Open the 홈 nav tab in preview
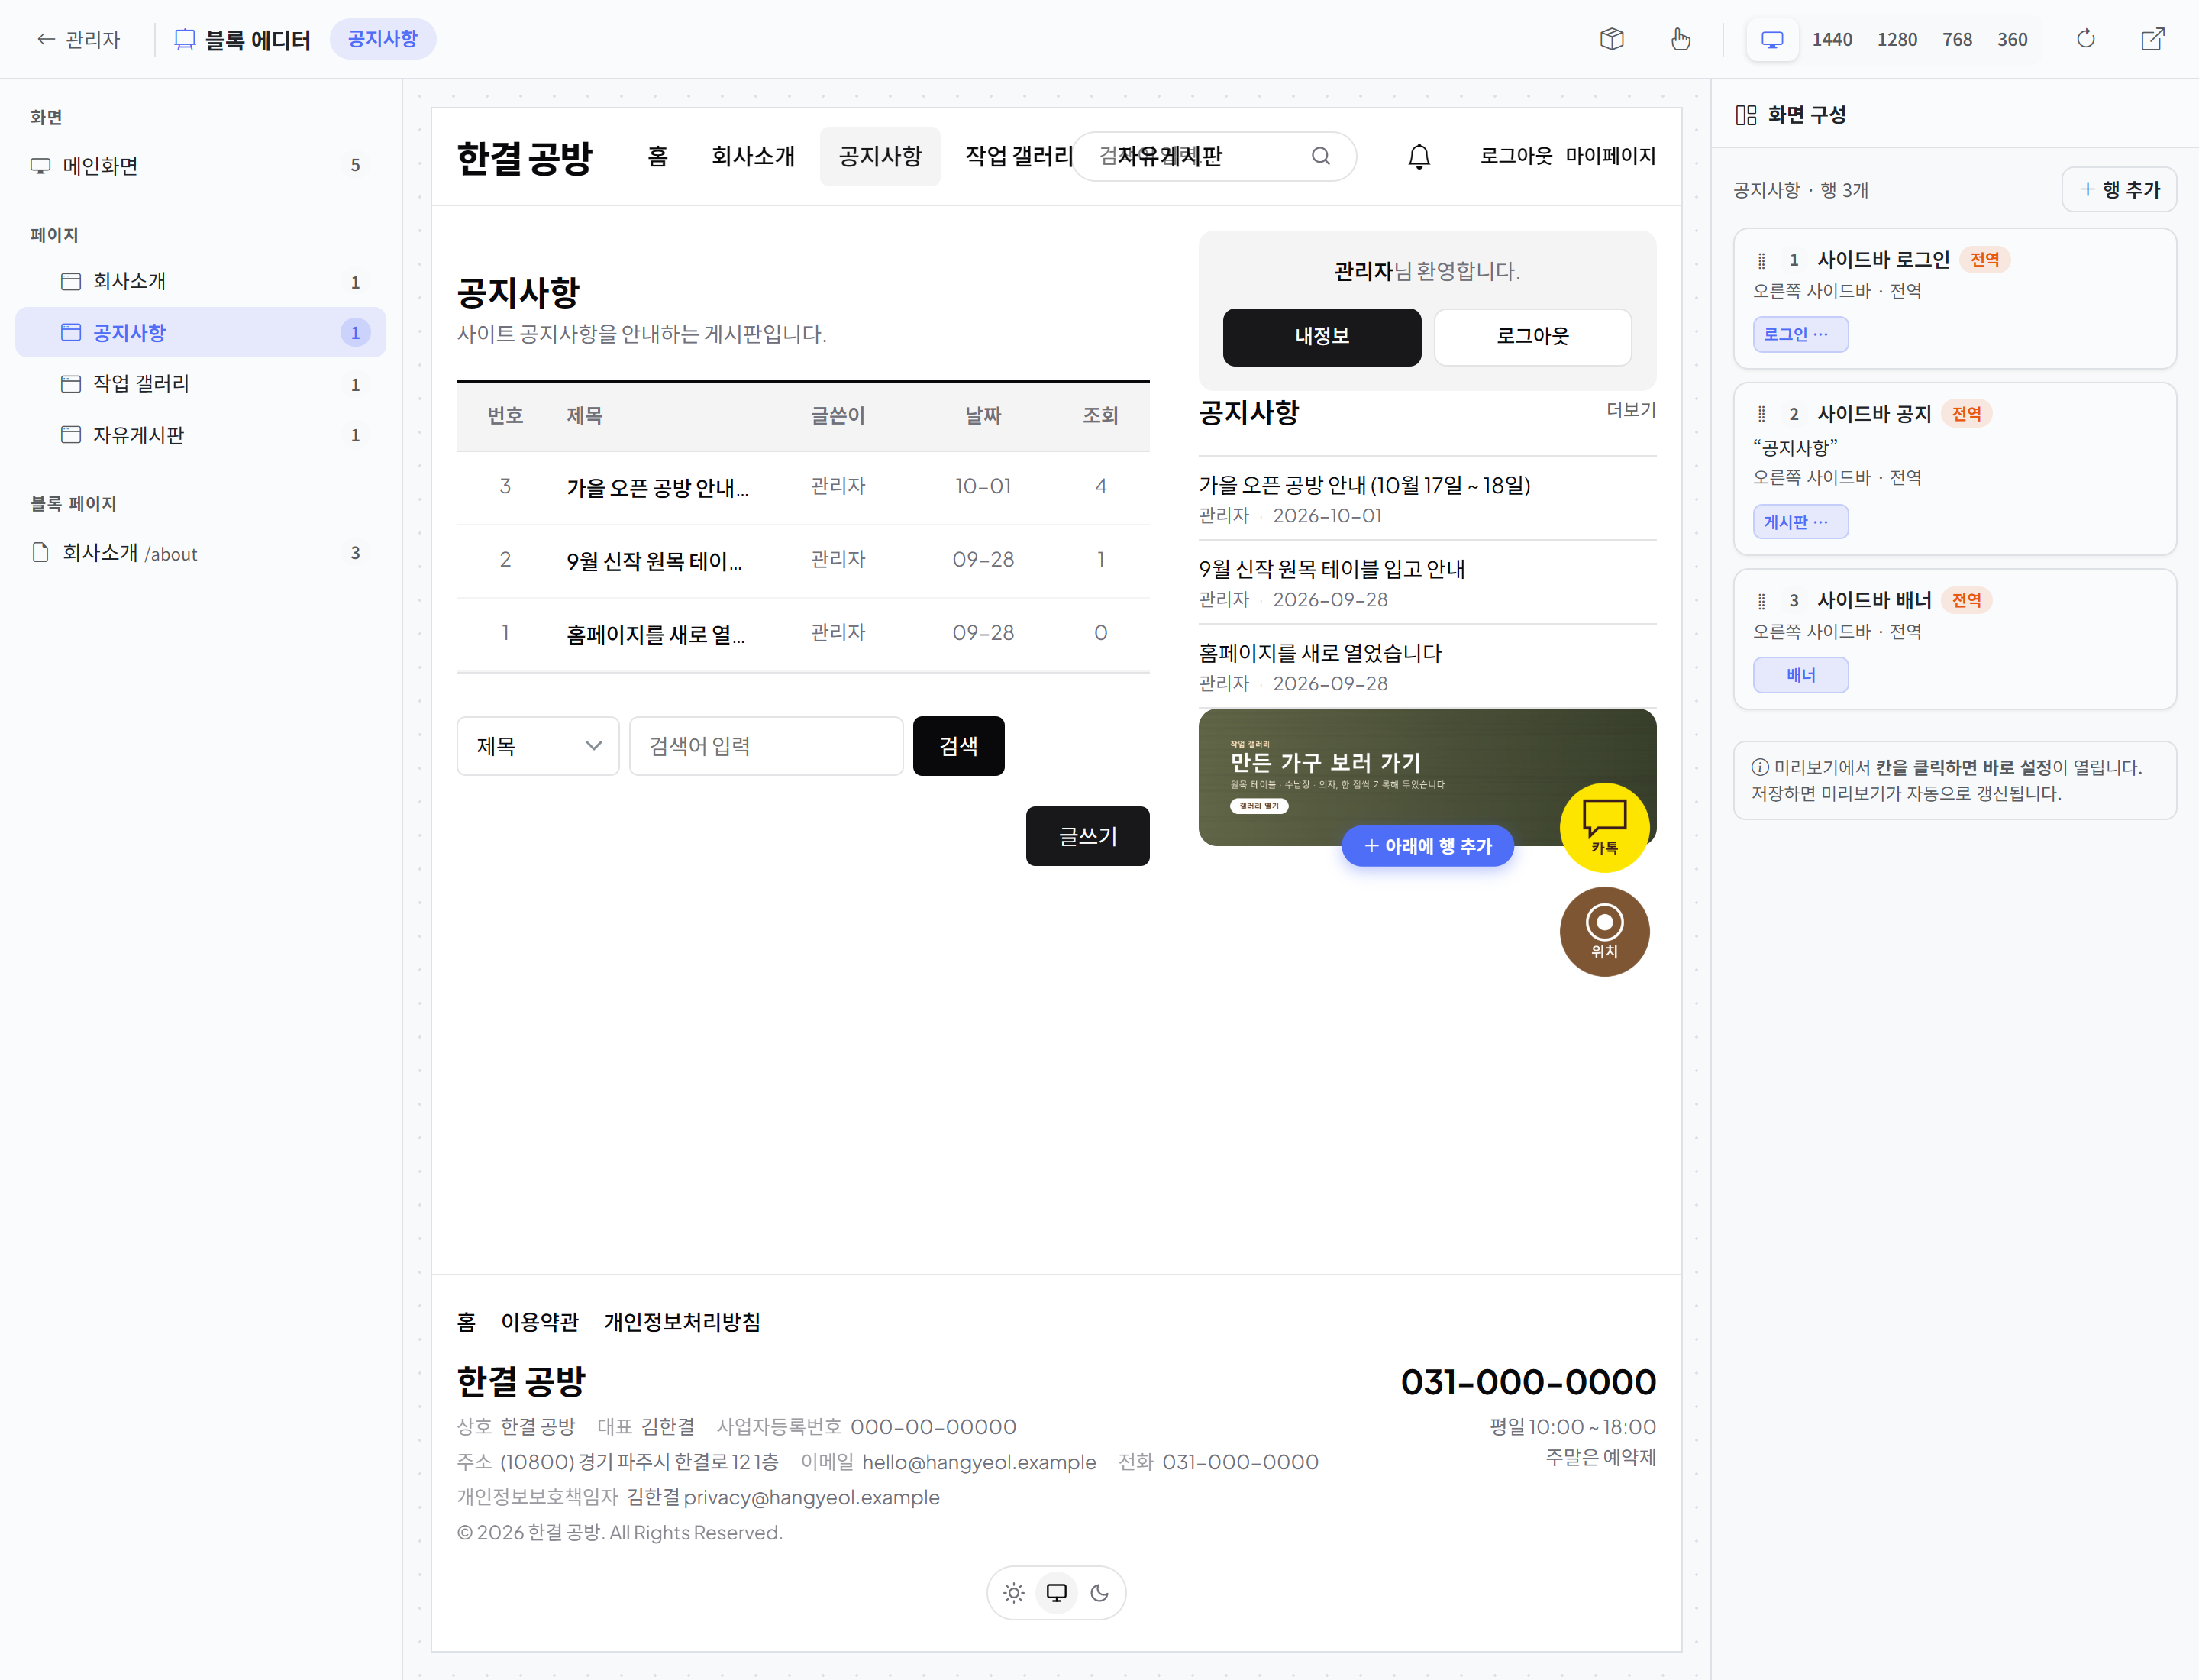Viewport: 2199px width, 1680px height. point(657,156)
